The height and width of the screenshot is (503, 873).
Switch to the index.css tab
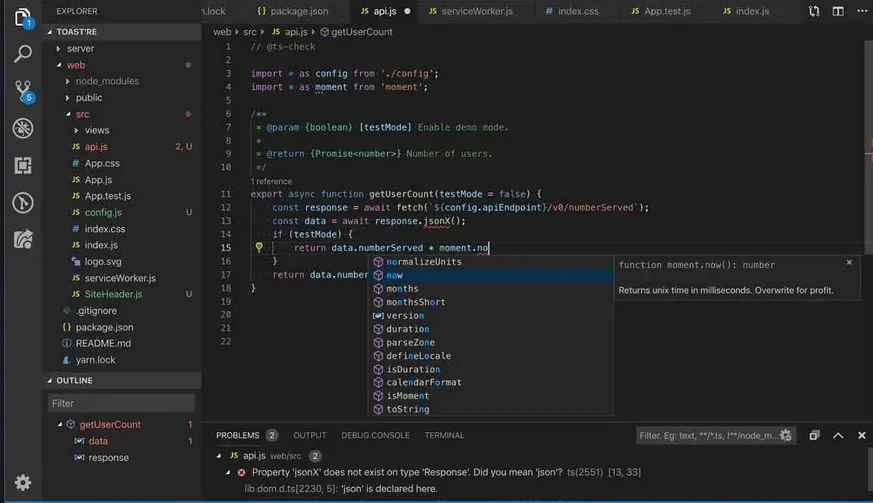click(572, 11)
